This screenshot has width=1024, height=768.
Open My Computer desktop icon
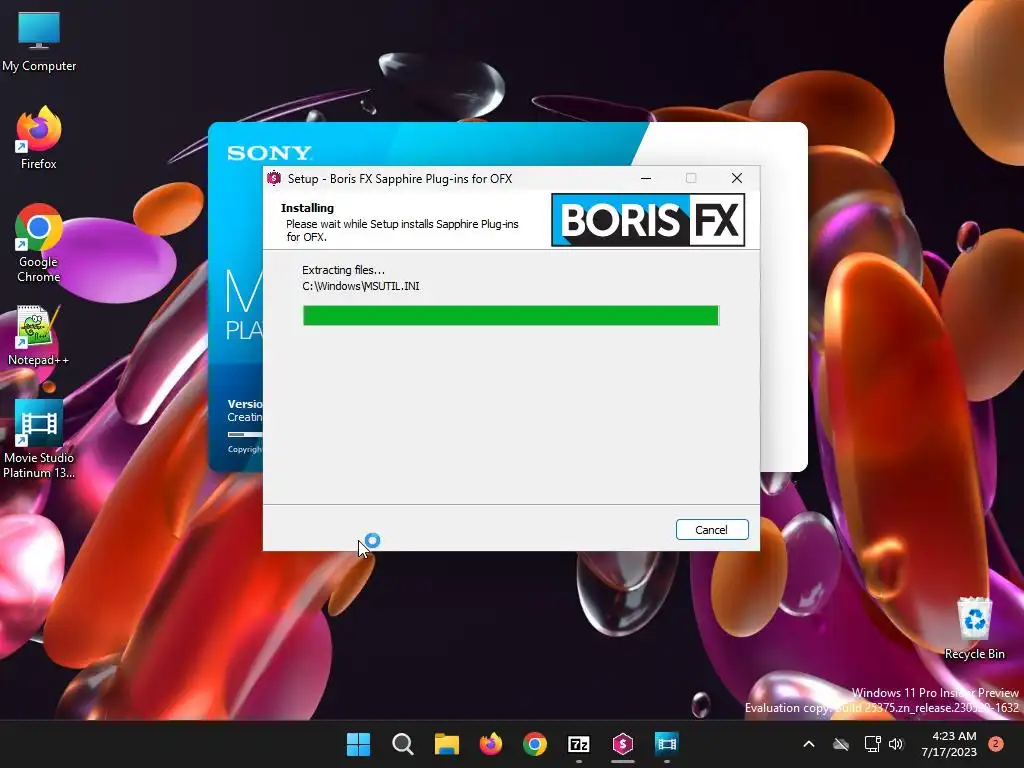coord(39,41)
